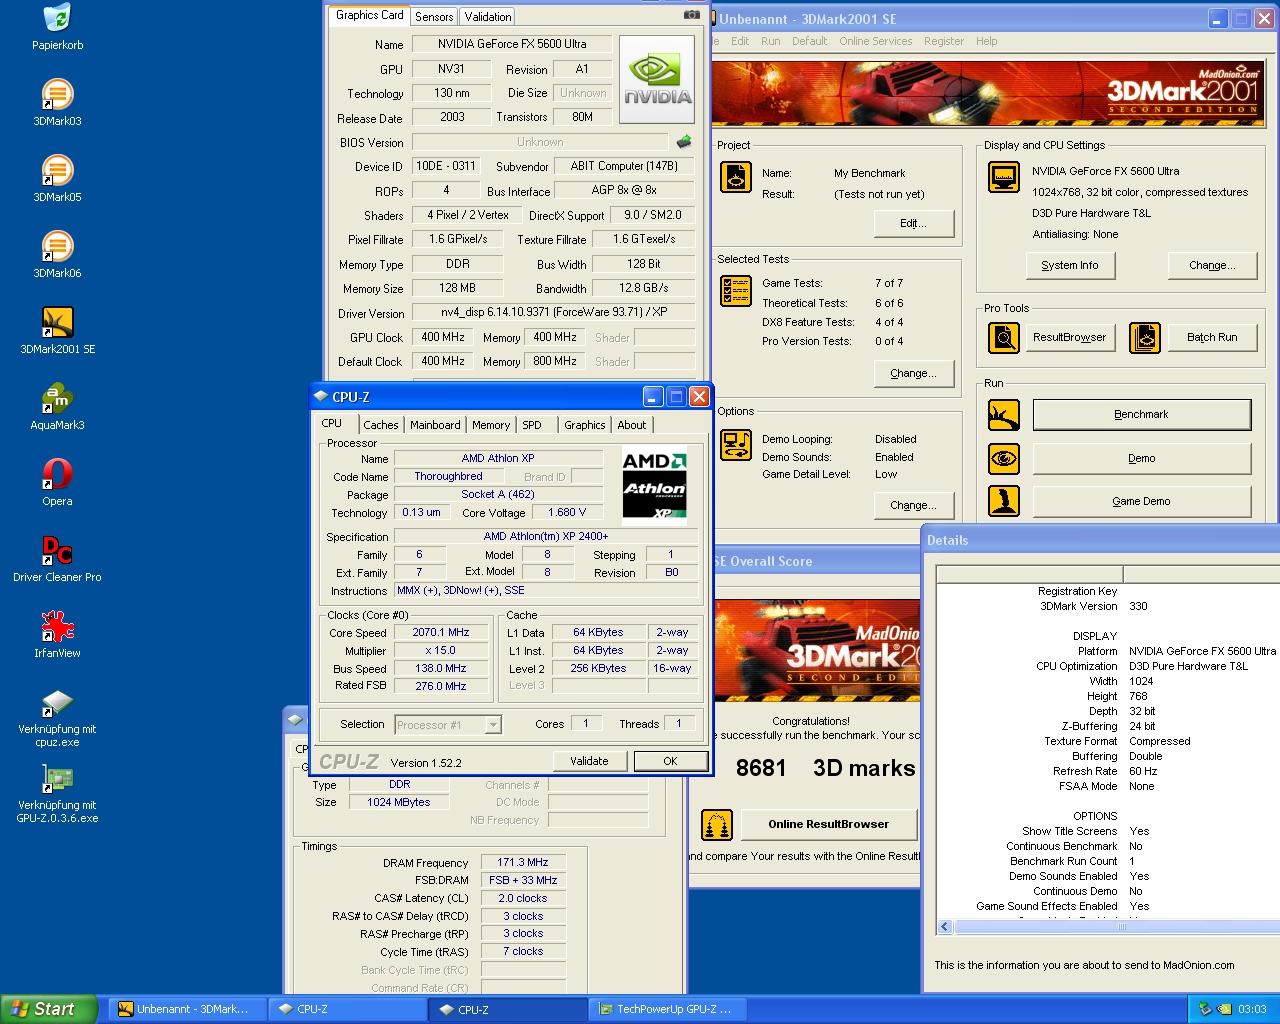
Task: Click the Selected Tests checklist icon
Action: 736,291
